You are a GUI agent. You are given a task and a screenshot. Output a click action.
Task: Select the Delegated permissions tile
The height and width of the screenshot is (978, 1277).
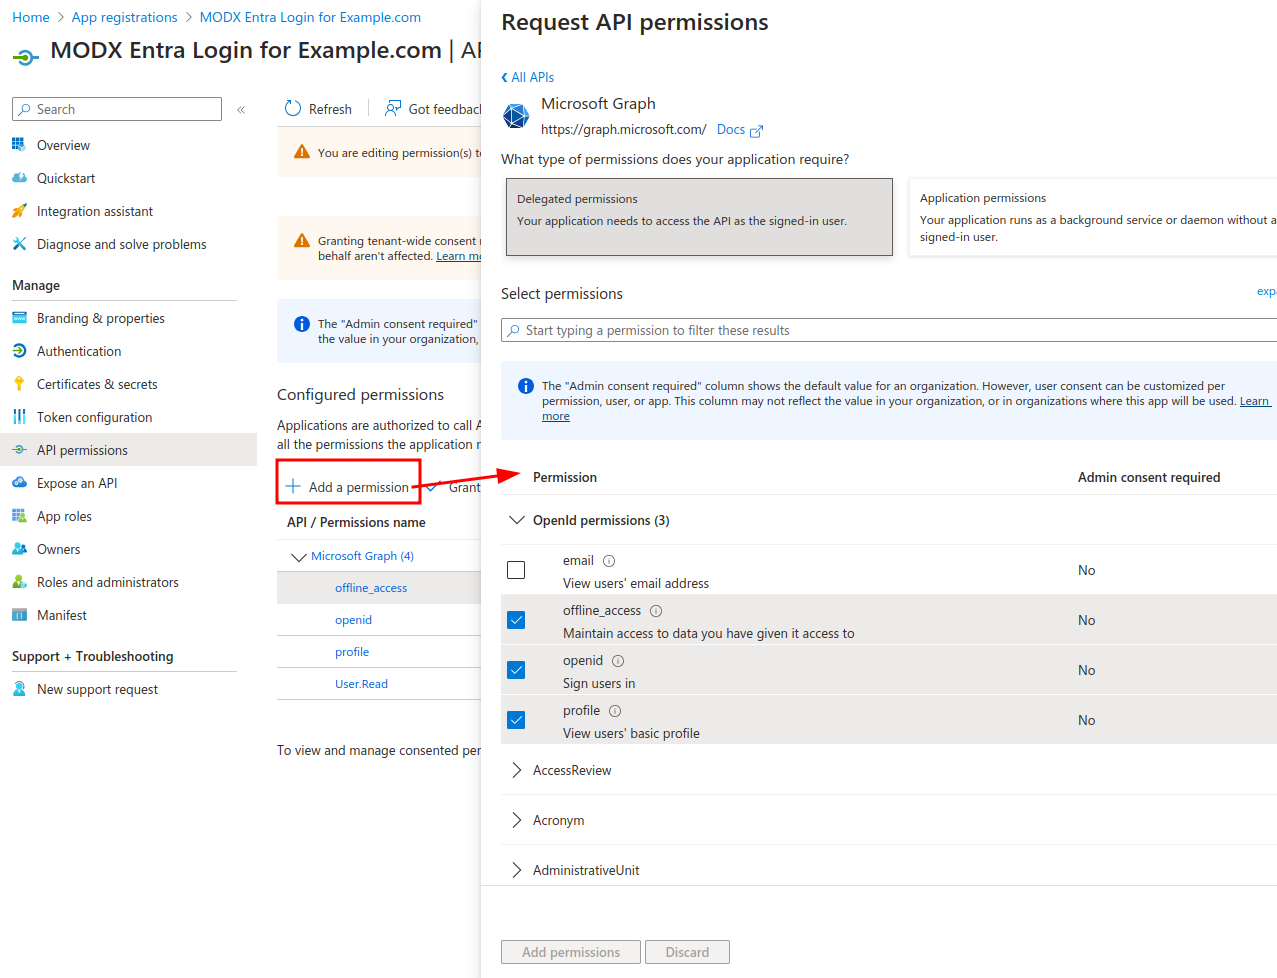tap(699, 217)
